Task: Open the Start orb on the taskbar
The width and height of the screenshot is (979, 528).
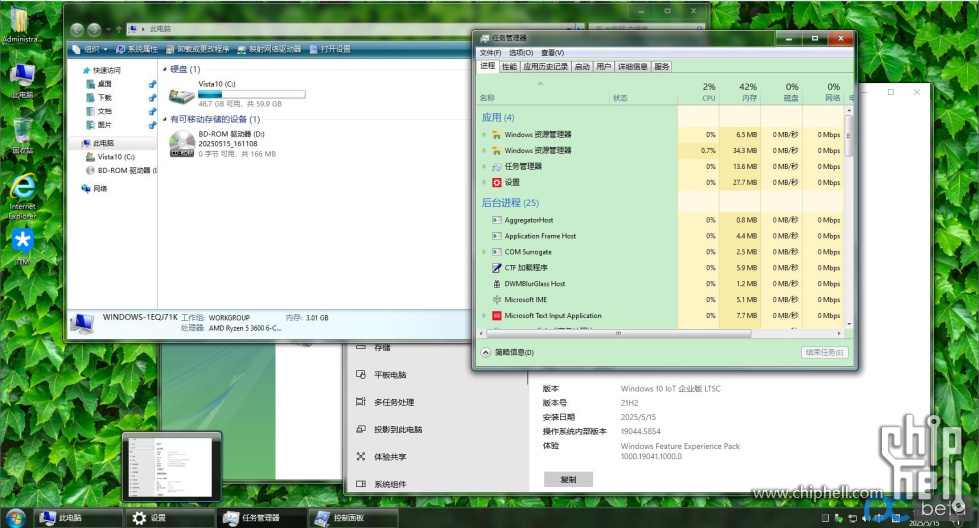Action: [14, 518]
